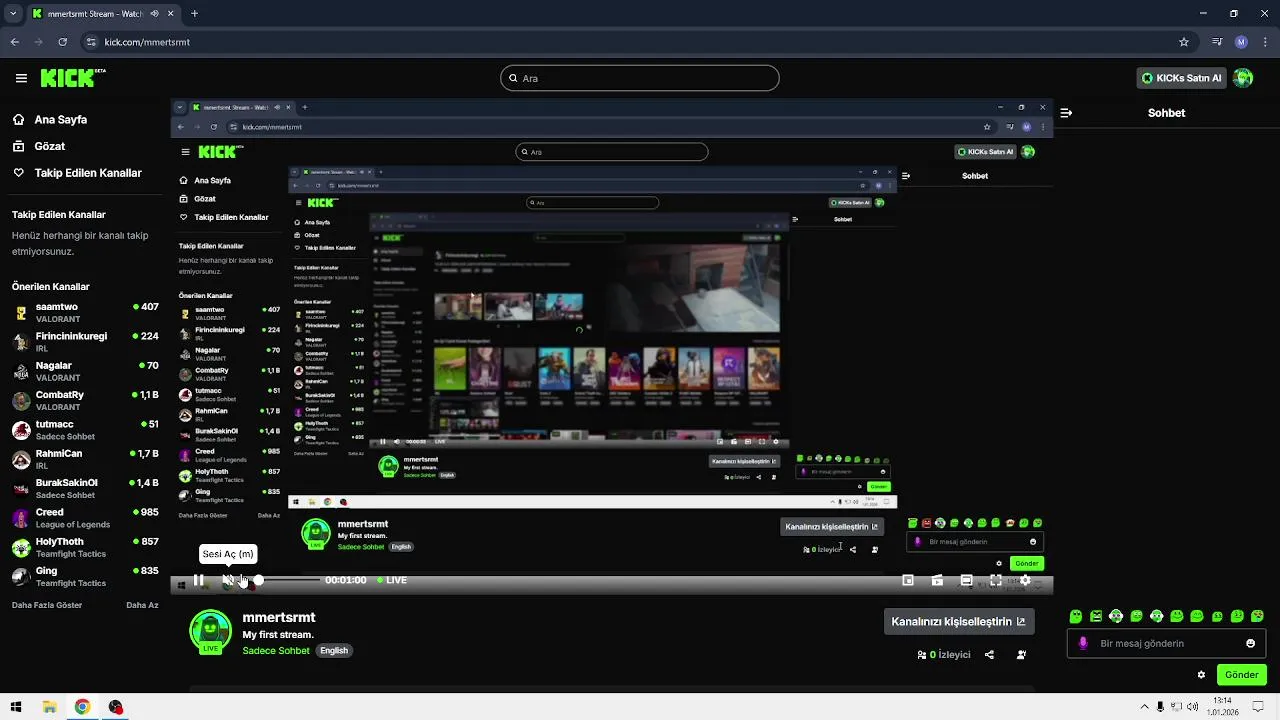Open the Creed recommended channel
This screenshot has width=1280, height=720.
[85, 518]
